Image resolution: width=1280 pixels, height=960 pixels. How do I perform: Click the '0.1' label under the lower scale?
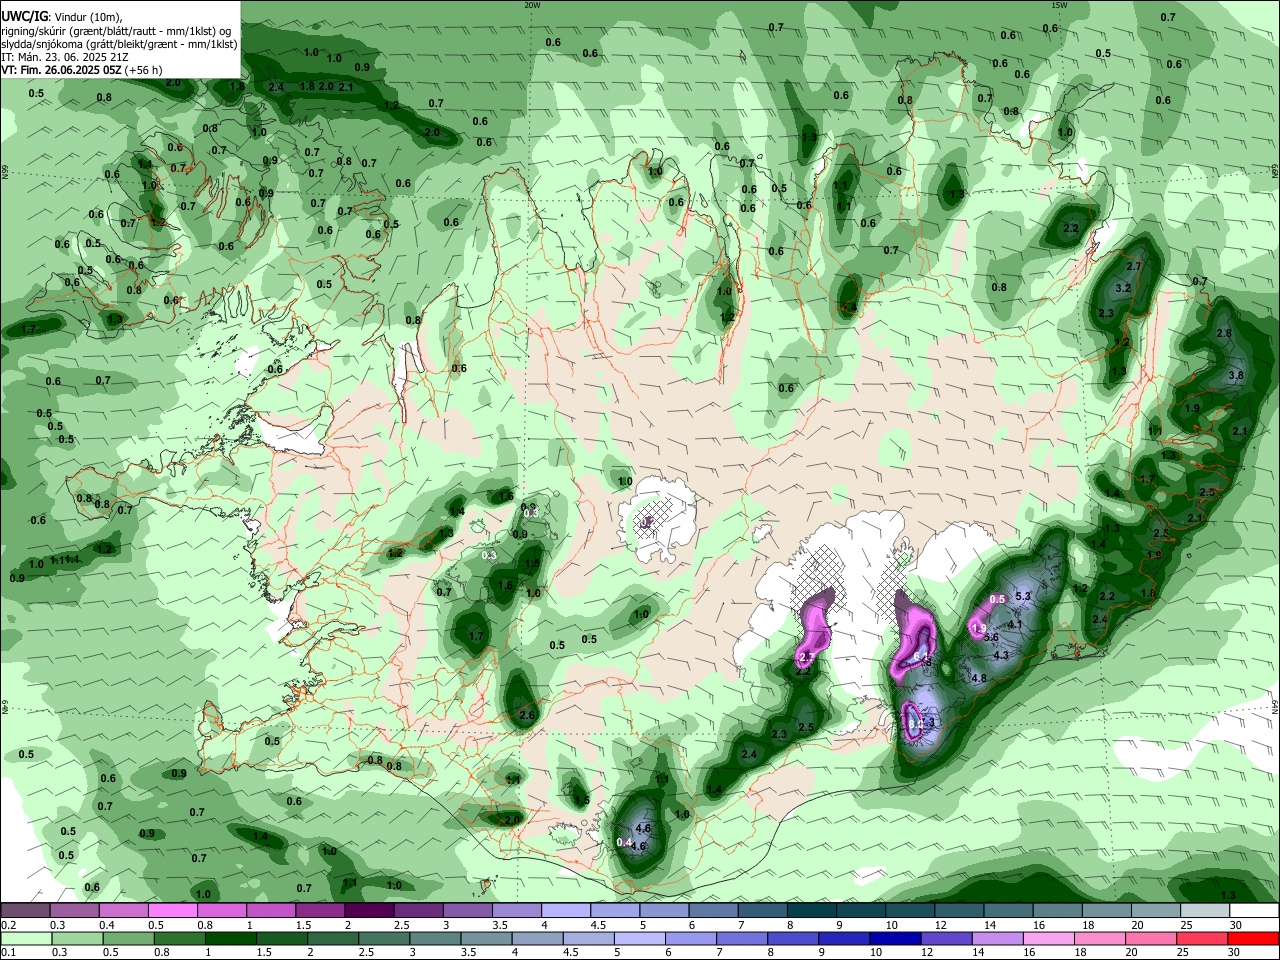[8, 953]
